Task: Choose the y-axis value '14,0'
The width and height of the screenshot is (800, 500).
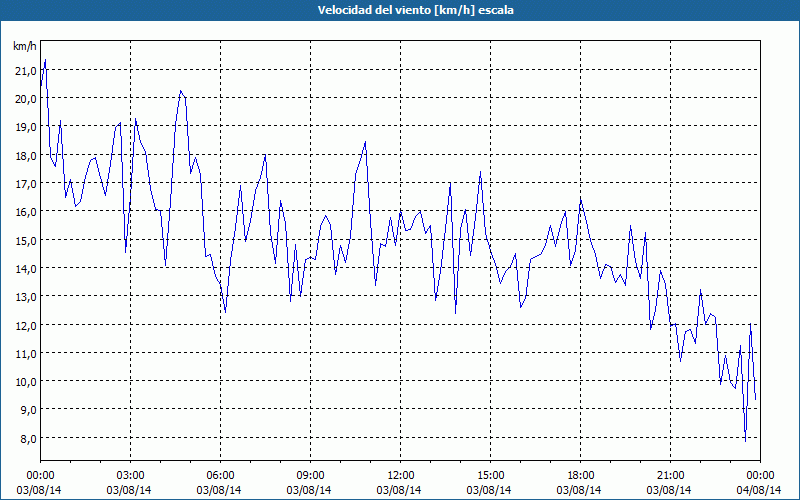Action: (x=26, y=268)
